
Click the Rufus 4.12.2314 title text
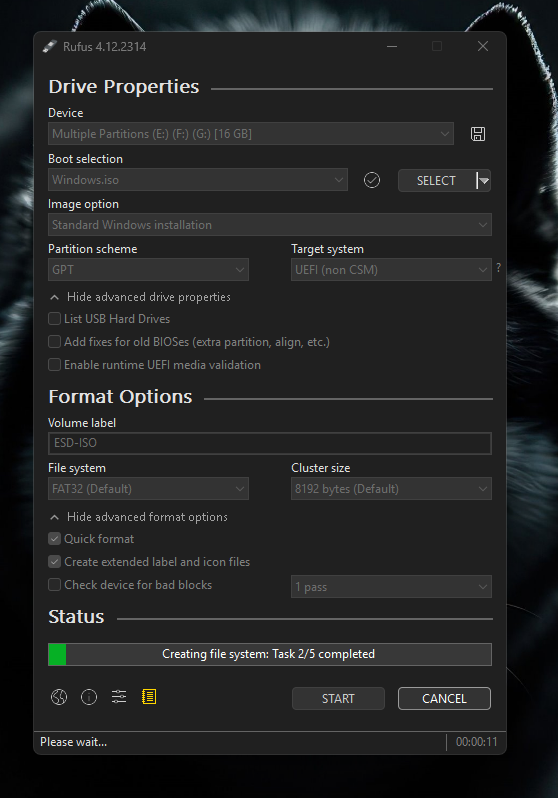104,47
